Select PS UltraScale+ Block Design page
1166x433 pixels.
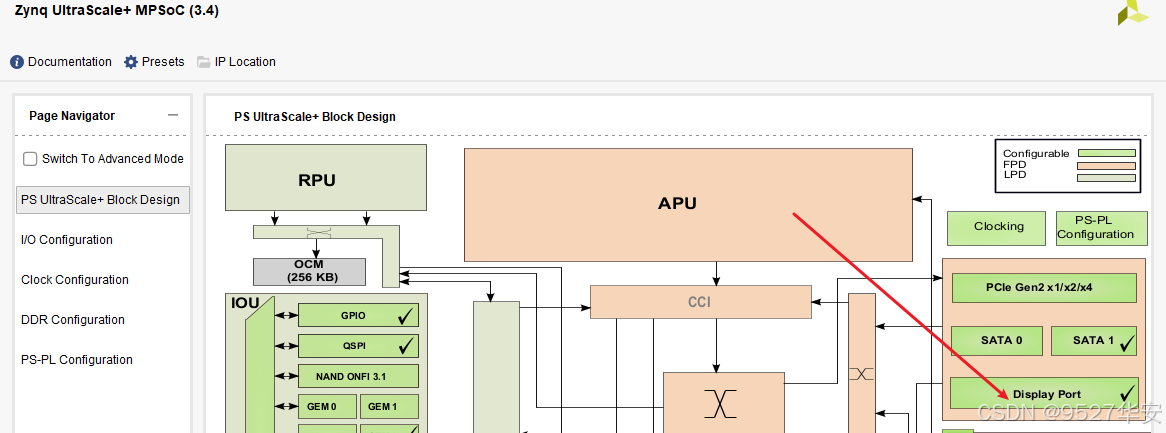pos(103,199)
